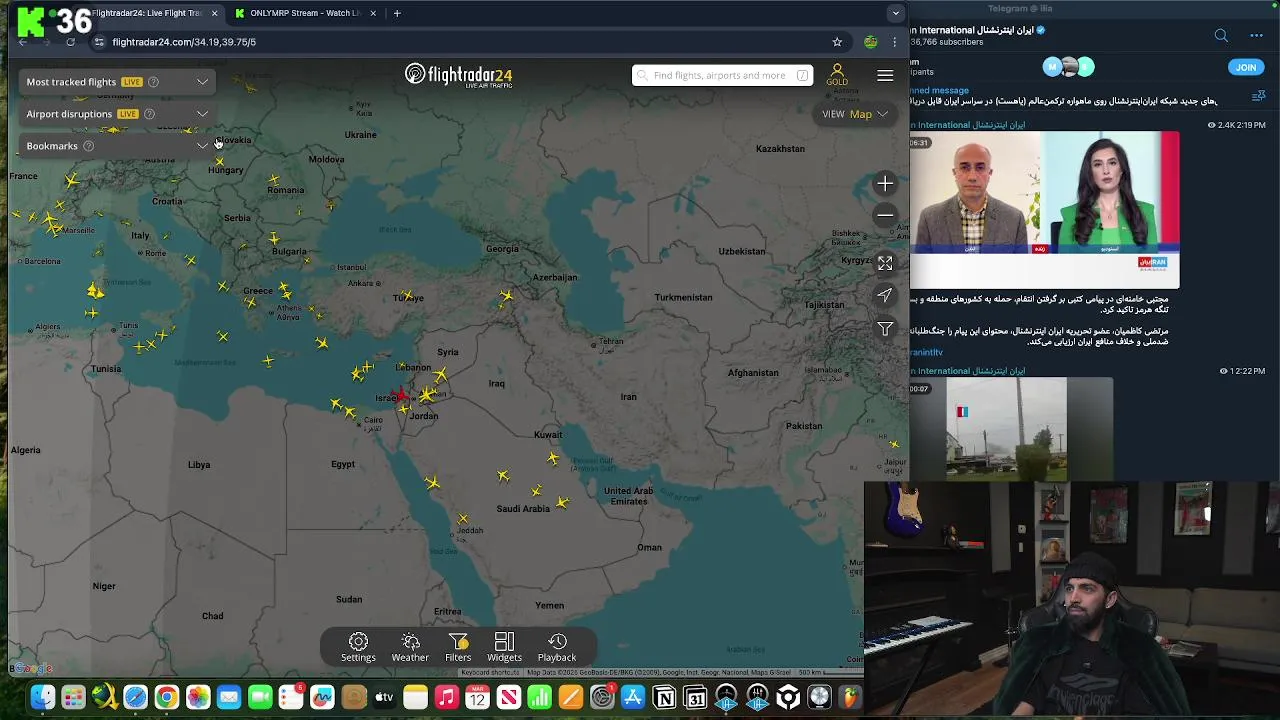Center the map on my location arrow
This screenshot has height=720, width=1280.
tap(885, 295)
